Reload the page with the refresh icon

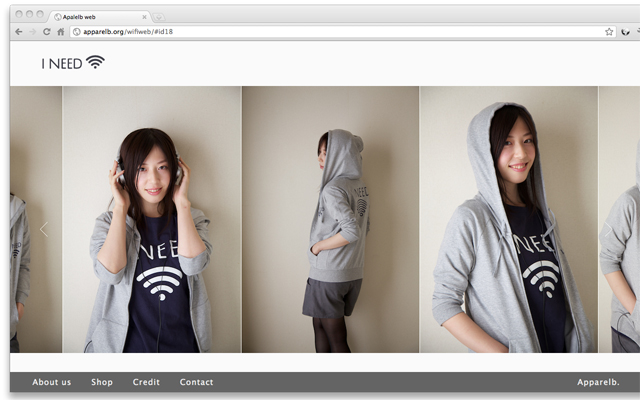pyautogui.click(x=46, y=32)
